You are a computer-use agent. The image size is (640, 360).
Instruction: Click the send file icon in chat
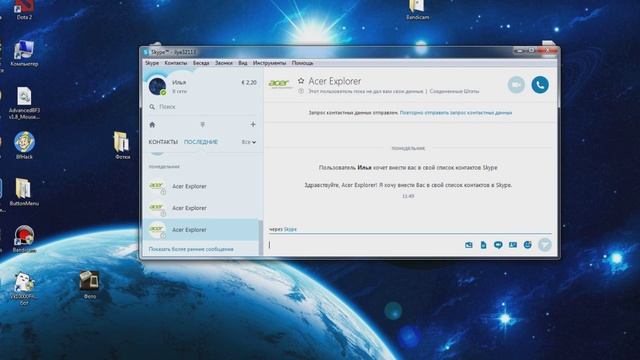click(x=483, y=245)
